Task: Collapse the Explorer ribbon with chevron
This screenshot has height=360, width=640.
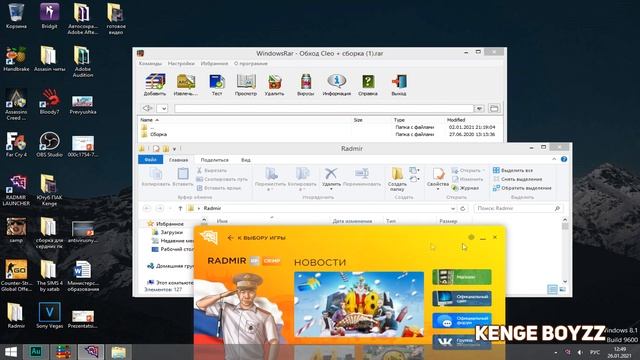Action: pyautogui.click(x=554, y=159)
